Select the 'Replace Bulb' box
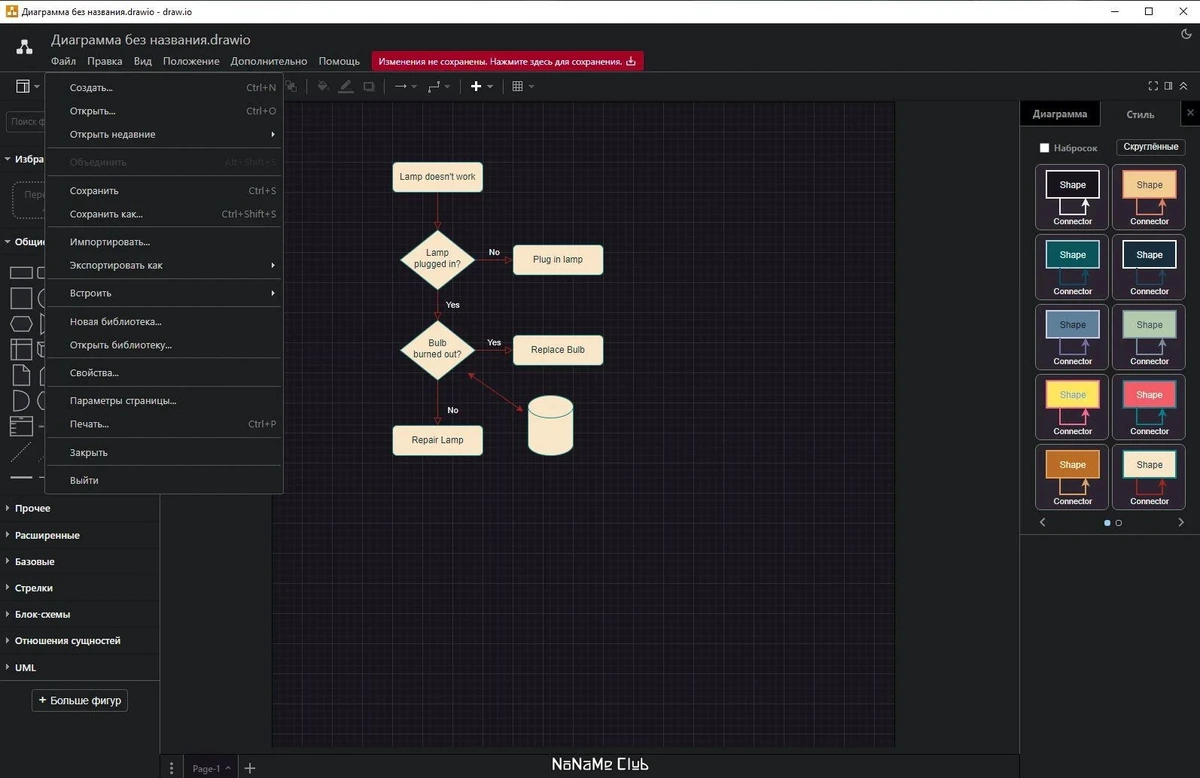This screenshot has height=778, width=1200. 558,350
